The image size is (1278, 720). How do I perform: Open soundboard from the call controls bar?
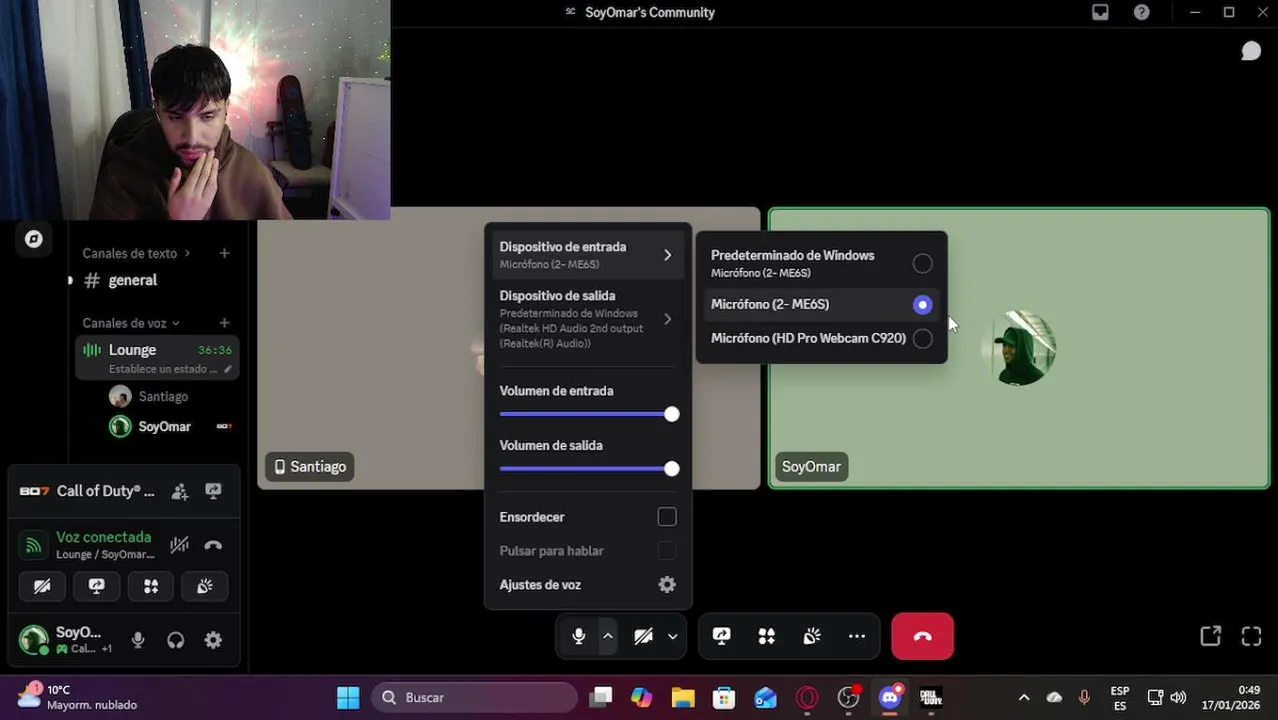tap(812, 636)
